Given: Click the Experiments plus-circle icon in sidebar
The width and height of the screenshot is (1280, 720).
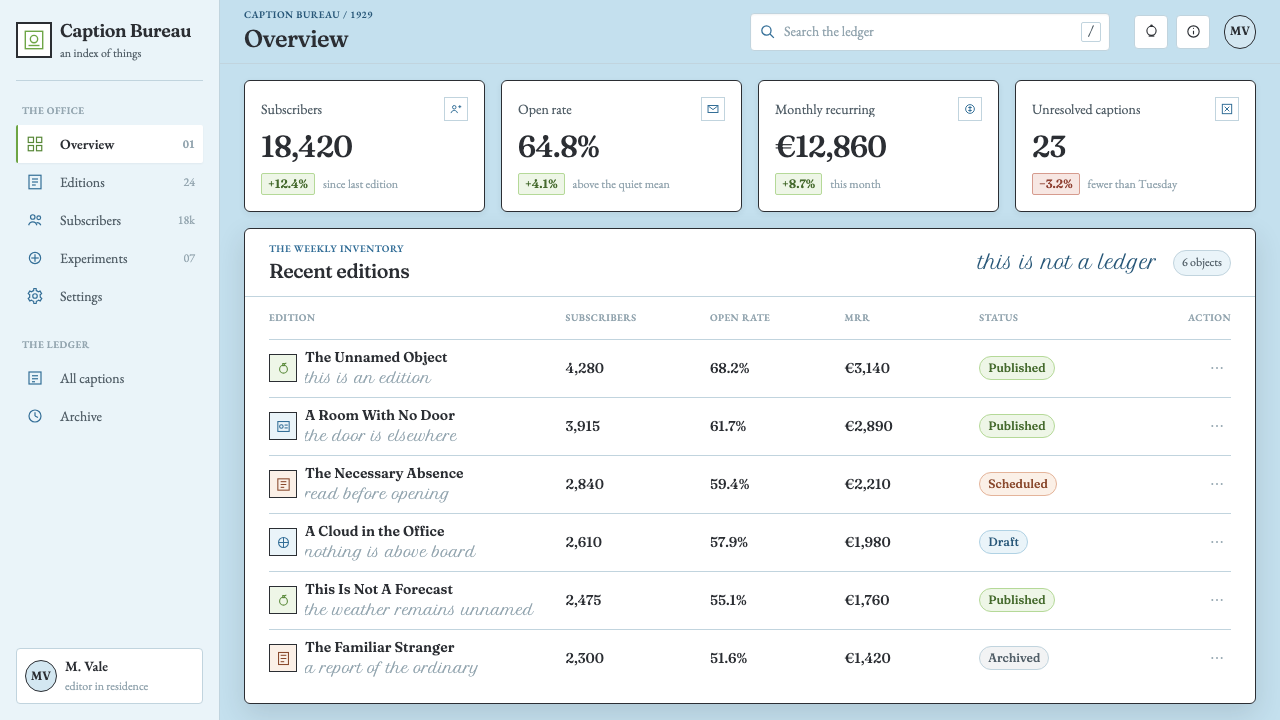Looking at the screenshot, I should point(35,258).
